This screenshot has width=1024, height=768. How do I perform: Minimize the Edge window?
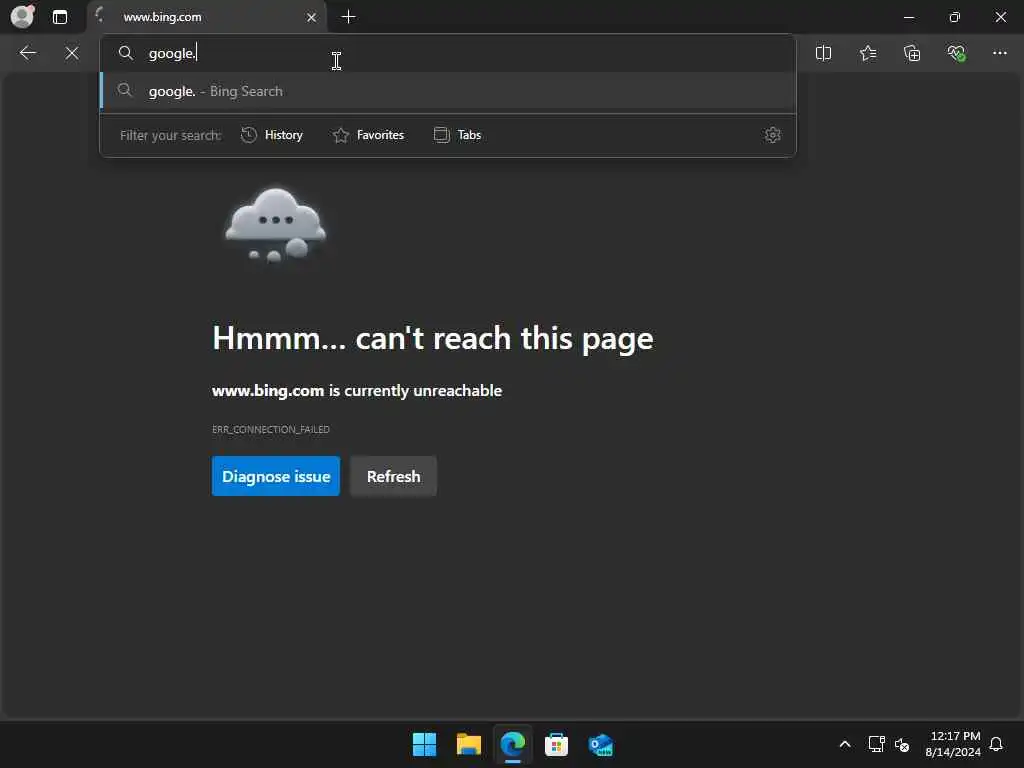908,17
